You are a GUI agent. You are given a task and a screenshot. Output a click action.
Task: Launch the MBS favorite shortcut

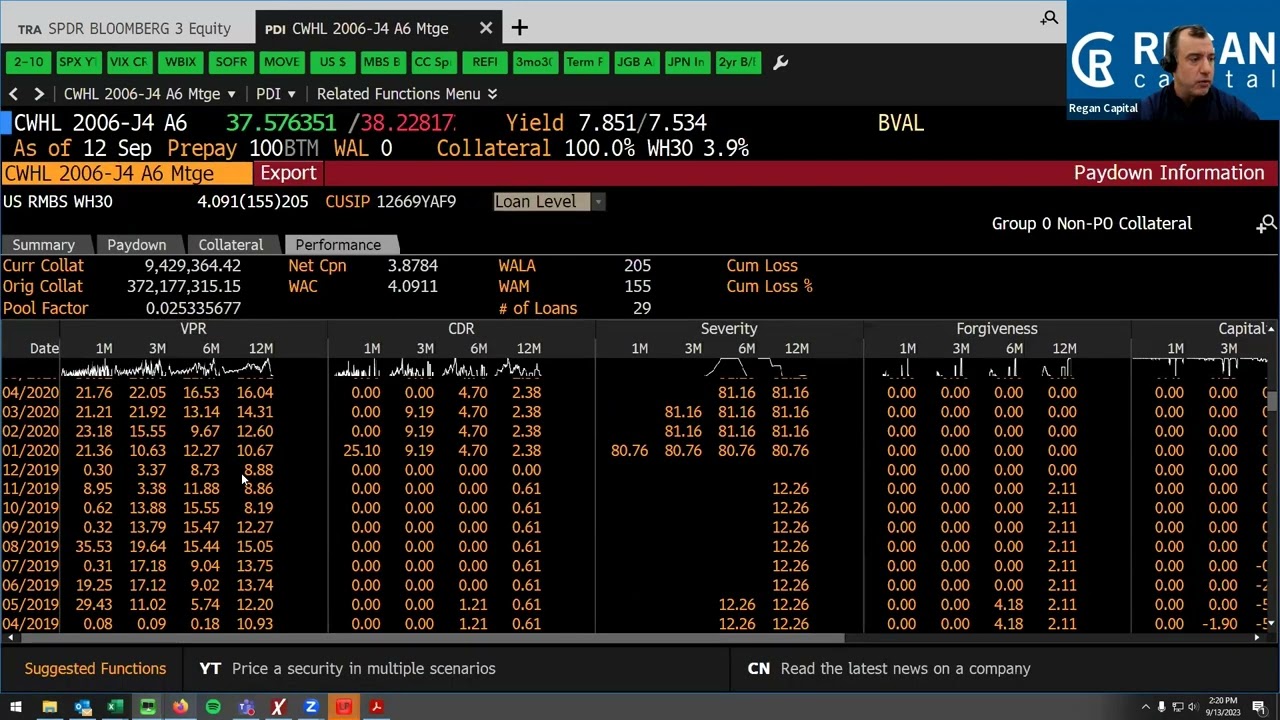pyautogui.click(x=382, y=62)
